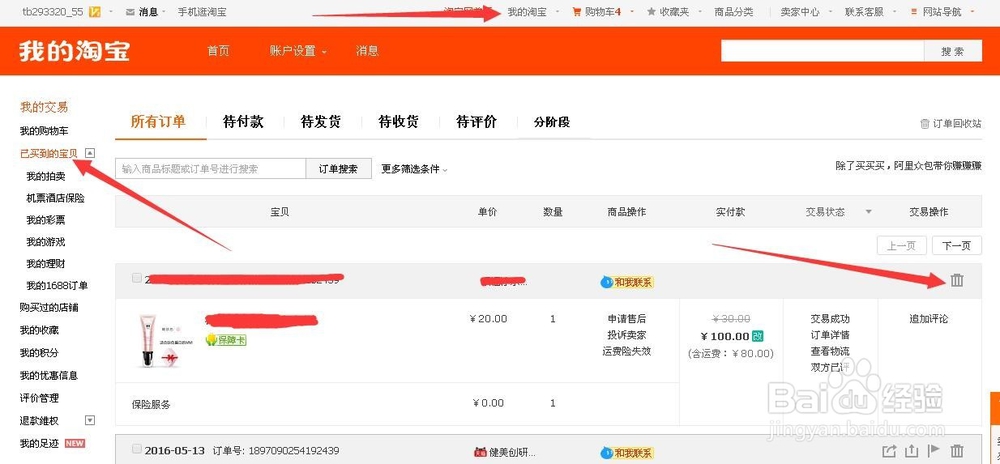Image resolution: width=1000 pixels, height=464 pixels.
Task: Click the 上一页 button
Action: tap(902, 246)
